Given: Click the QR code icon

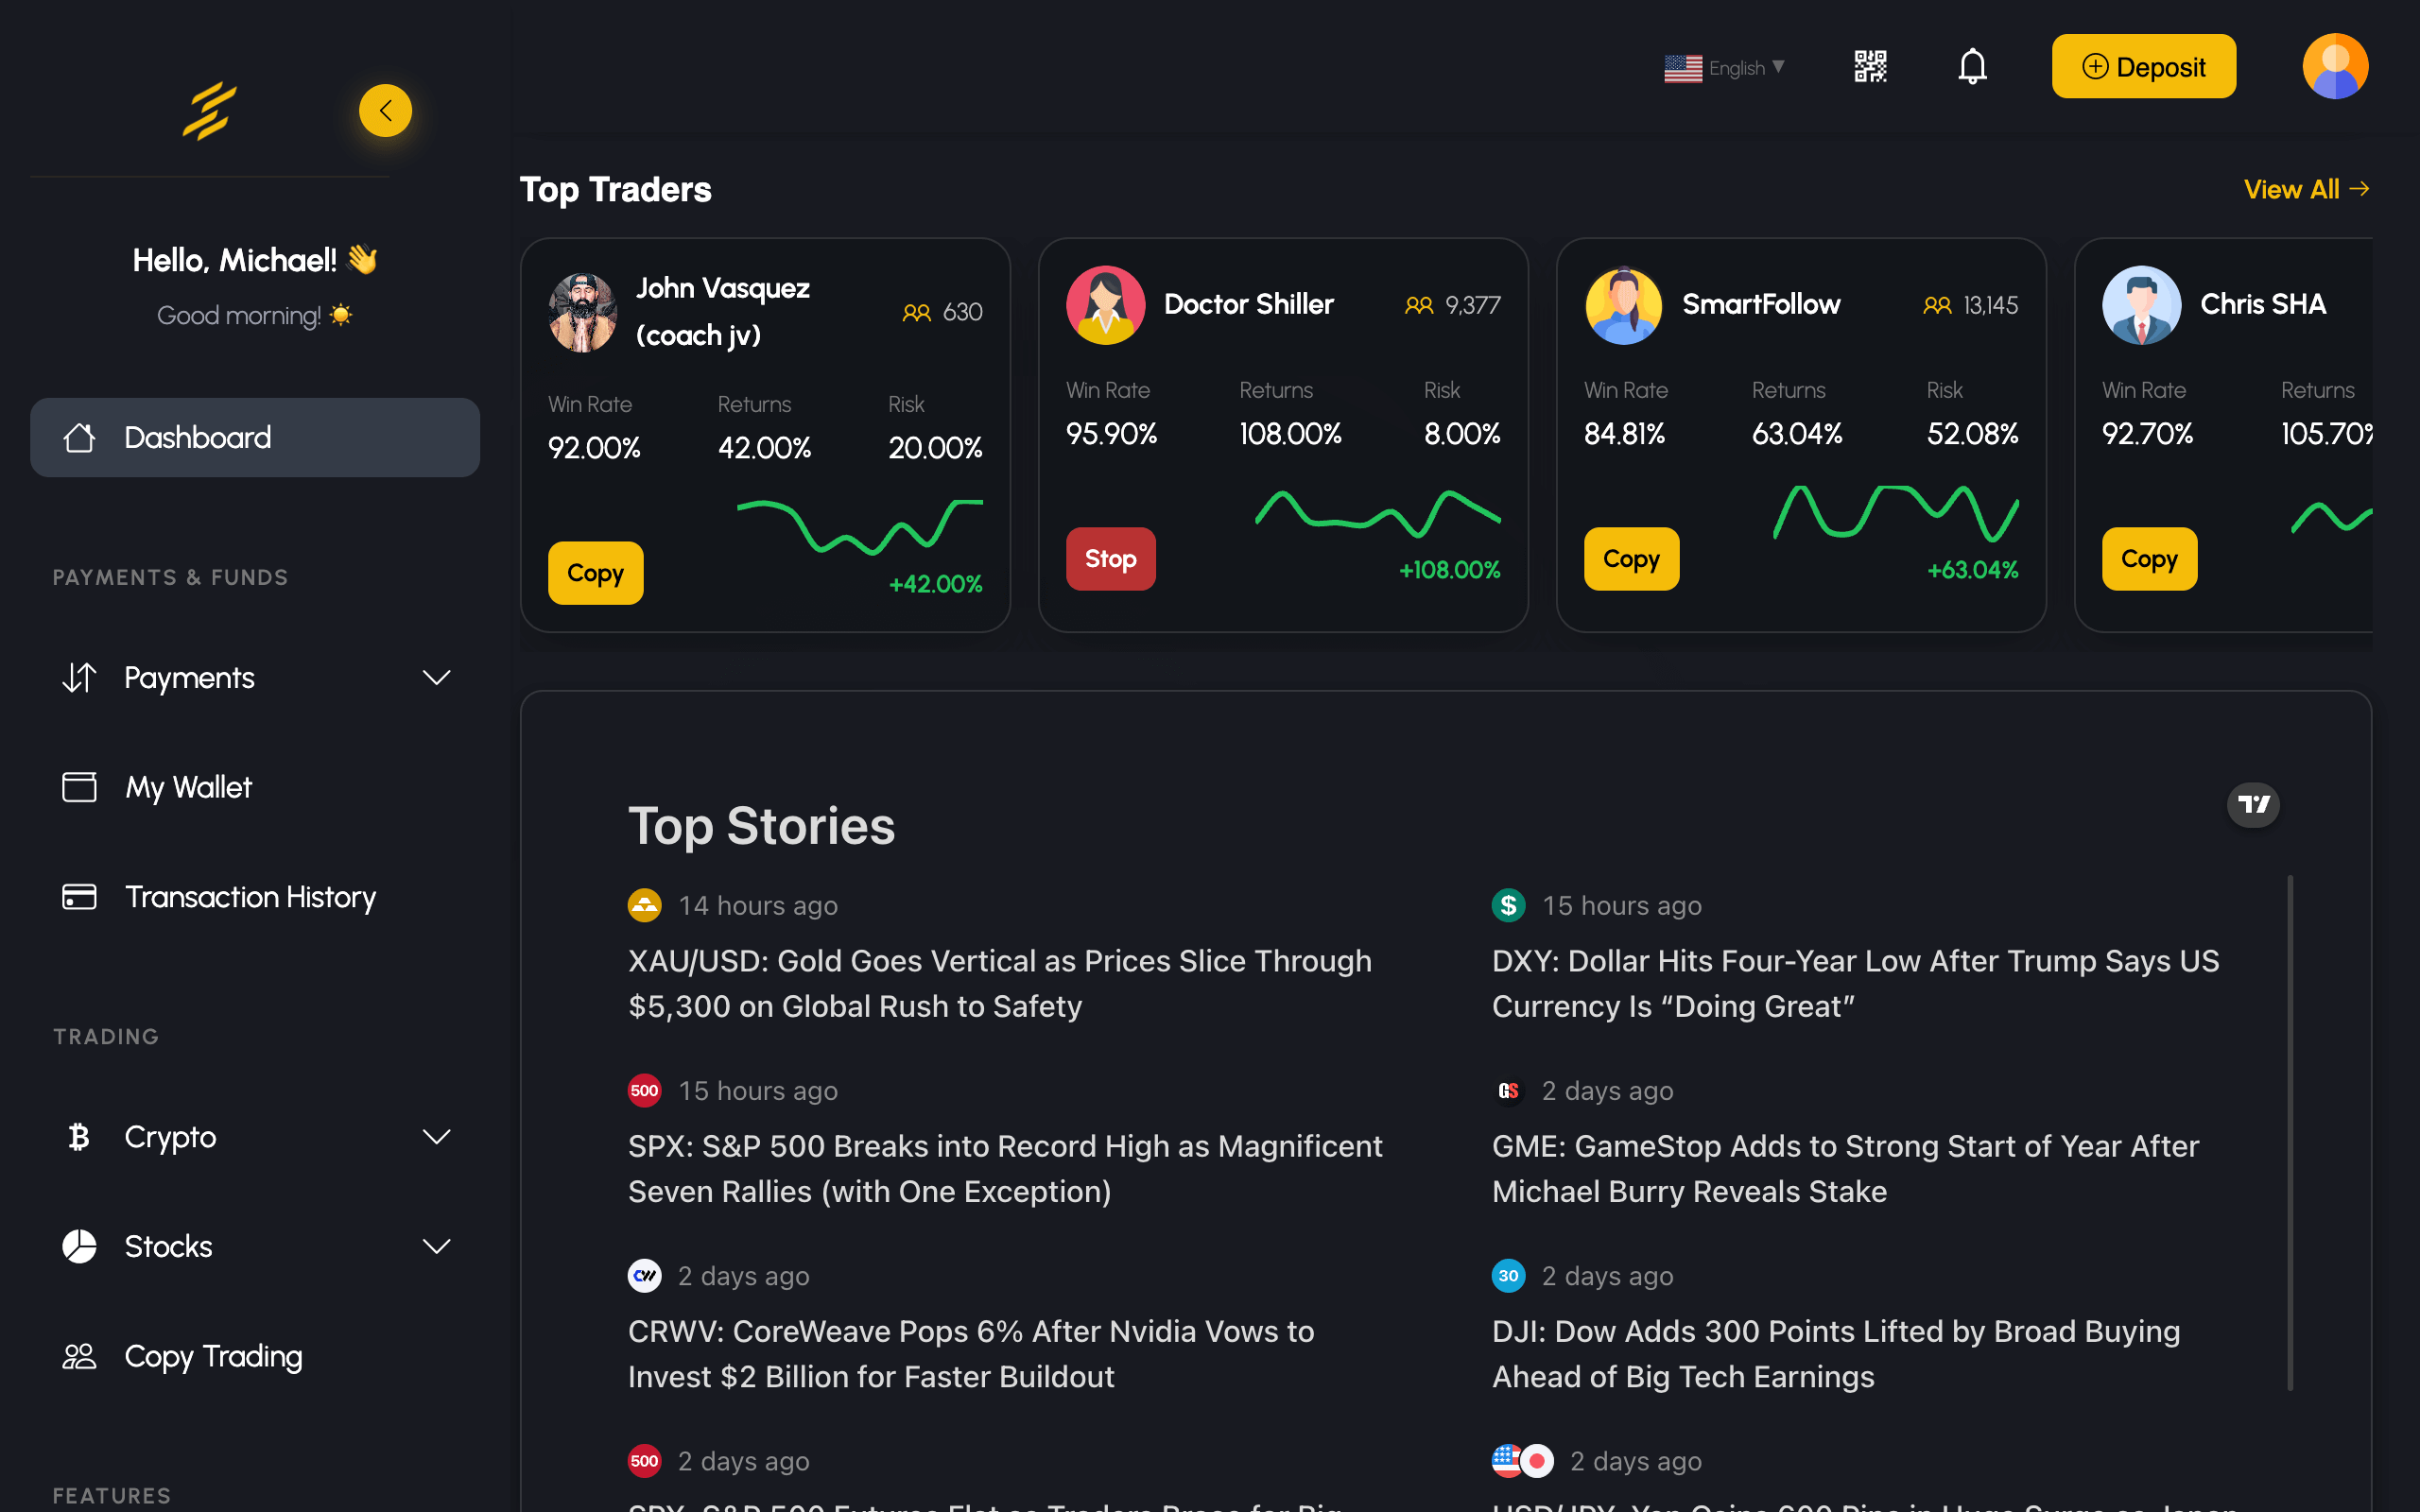Looking at the screenshot, I should pos(1870,67).
